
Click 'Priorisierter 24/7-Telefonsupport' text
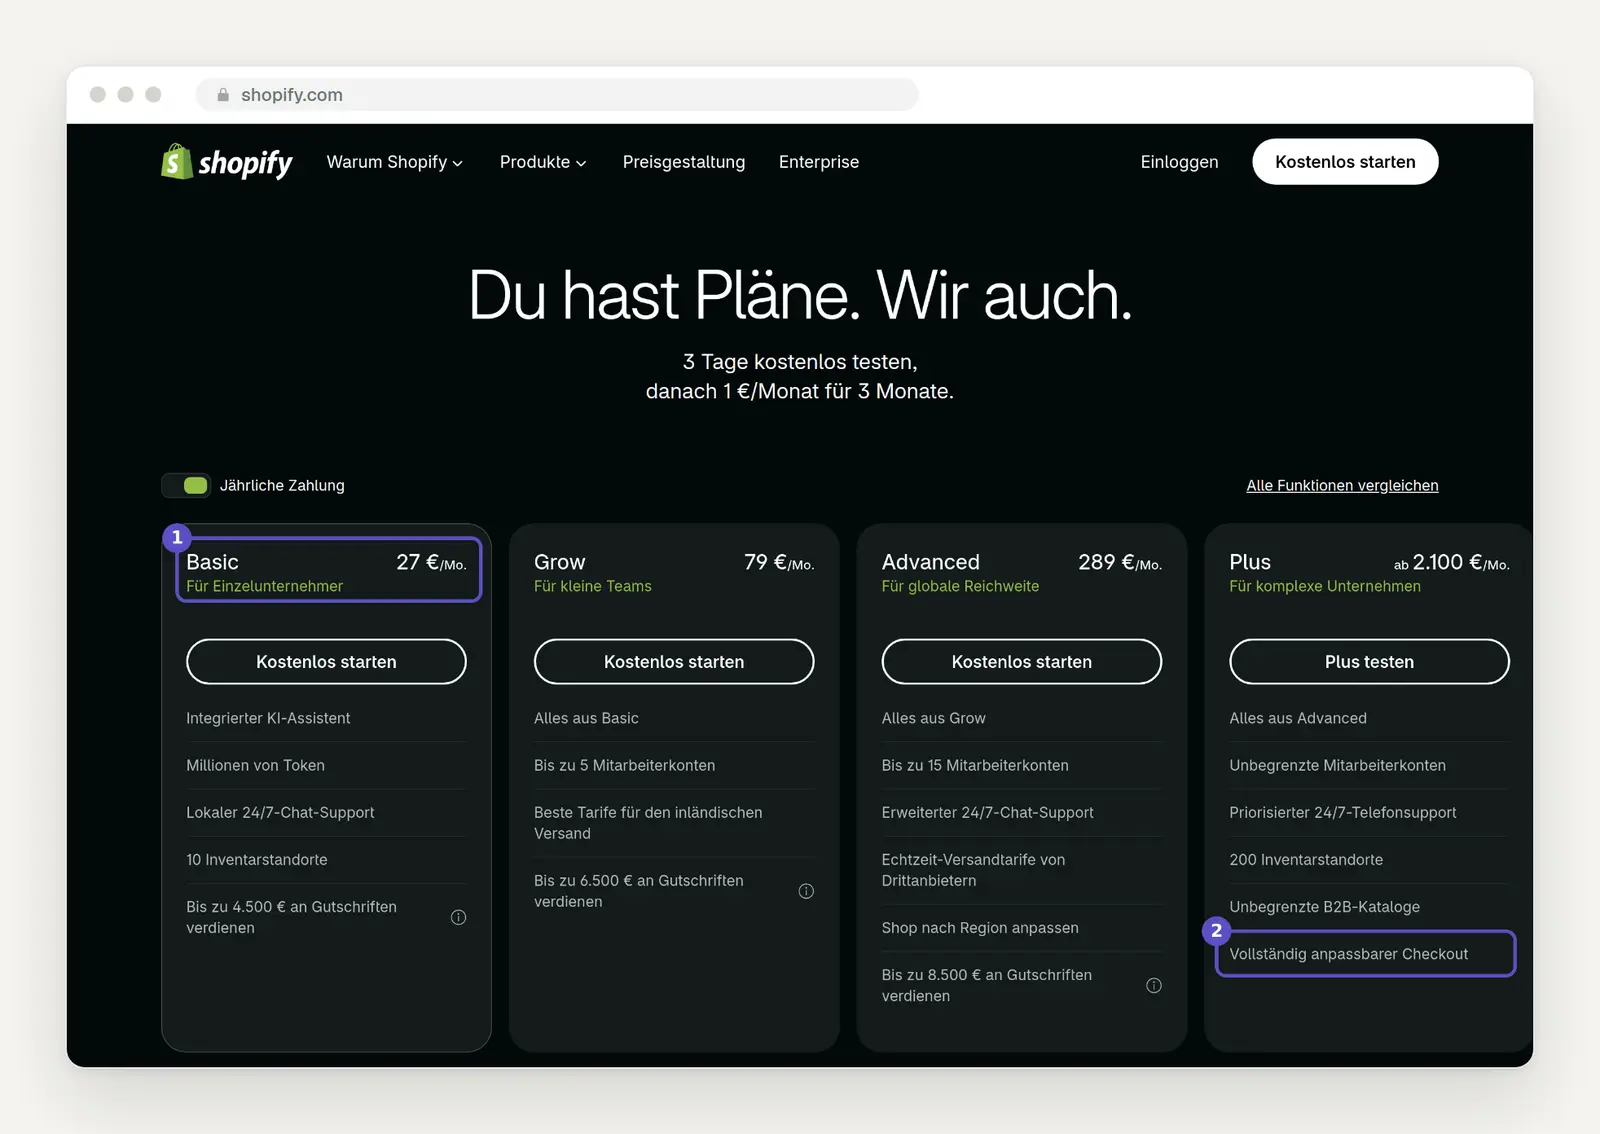tap(1343, 812)
